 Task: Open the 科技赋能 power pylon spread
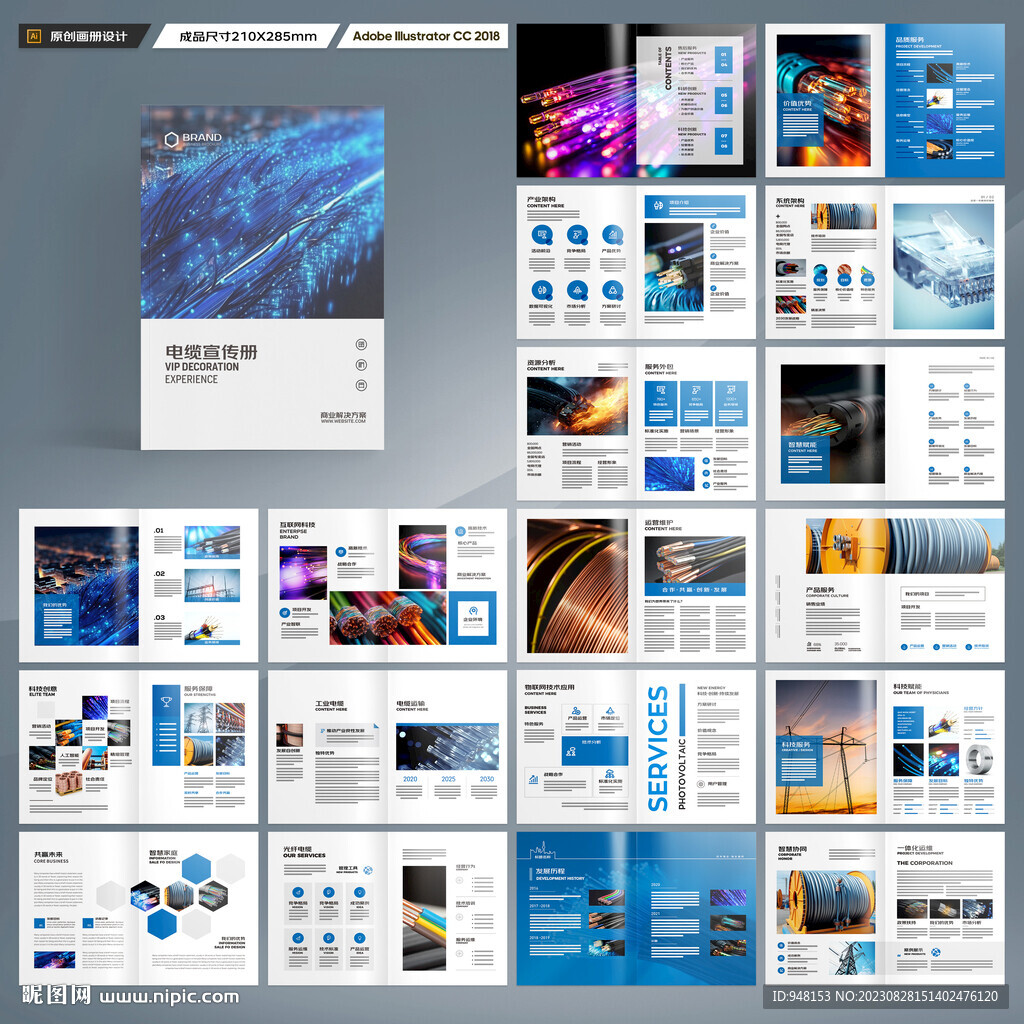pyautogui.click(x=885, y=747)
